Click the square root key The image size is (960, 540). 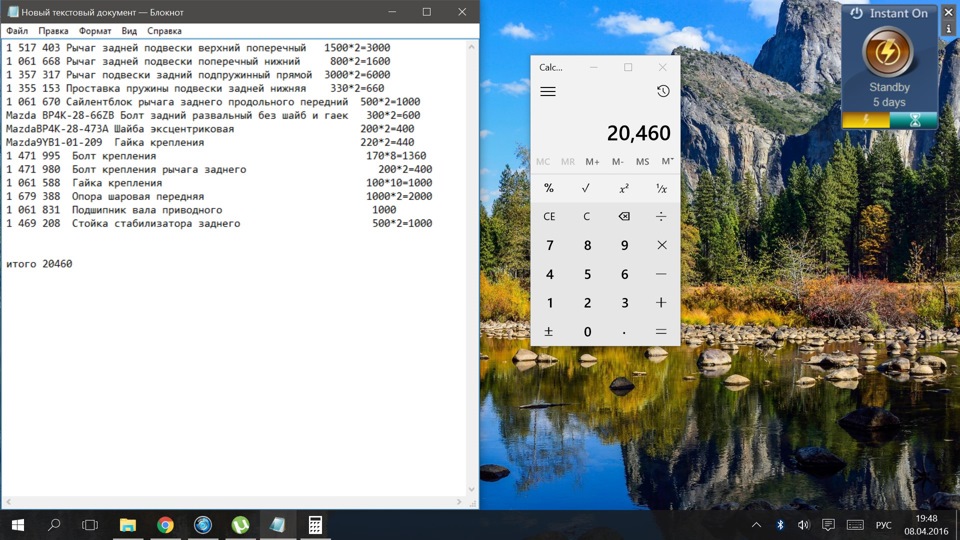point(587,188)
